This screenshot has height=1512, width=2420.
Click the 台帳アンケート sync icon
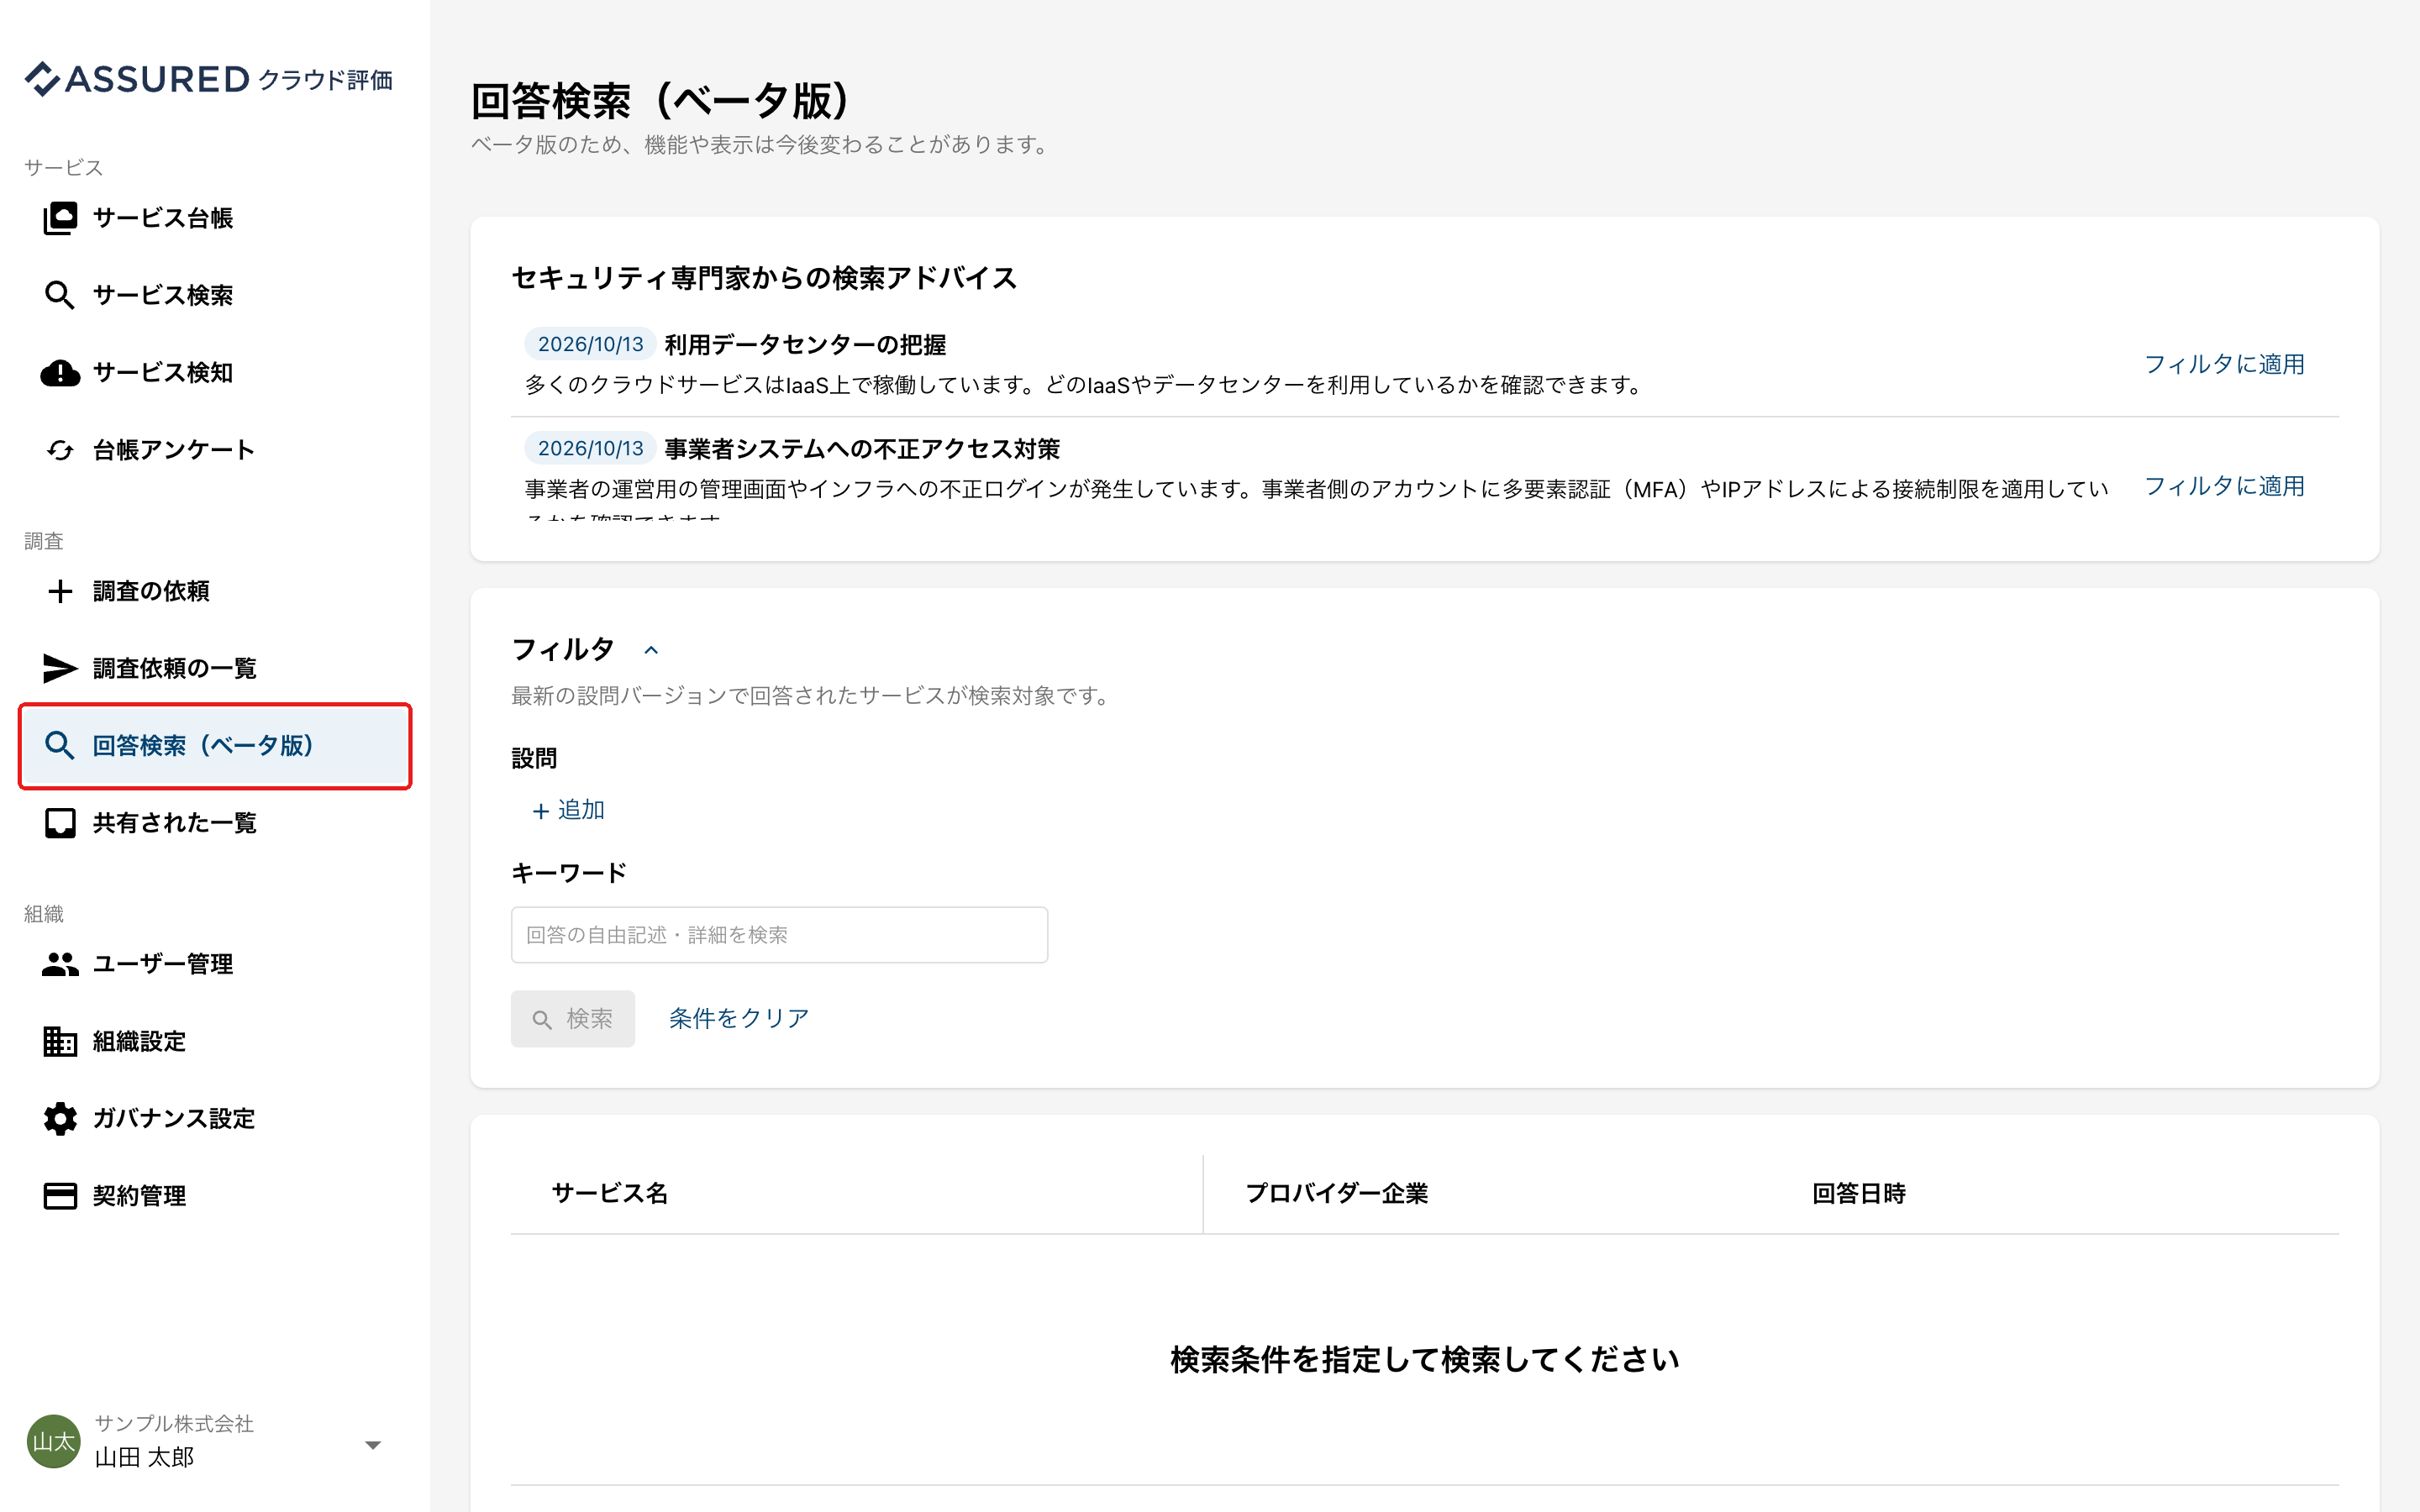[x=60, y=450]
